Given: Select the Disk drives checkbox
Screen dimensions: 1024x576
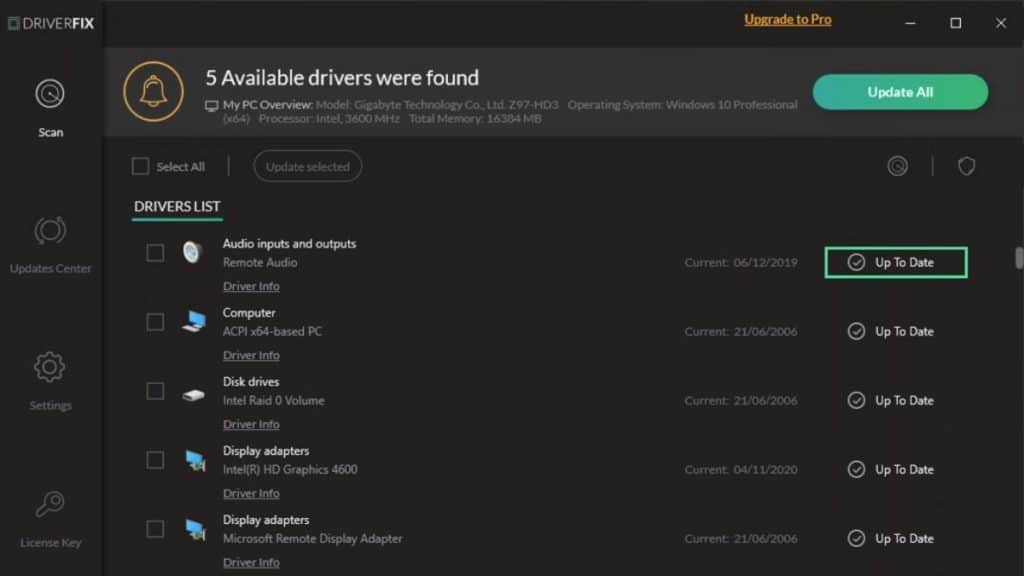Looking at the screenshot, I should (155, 391).
